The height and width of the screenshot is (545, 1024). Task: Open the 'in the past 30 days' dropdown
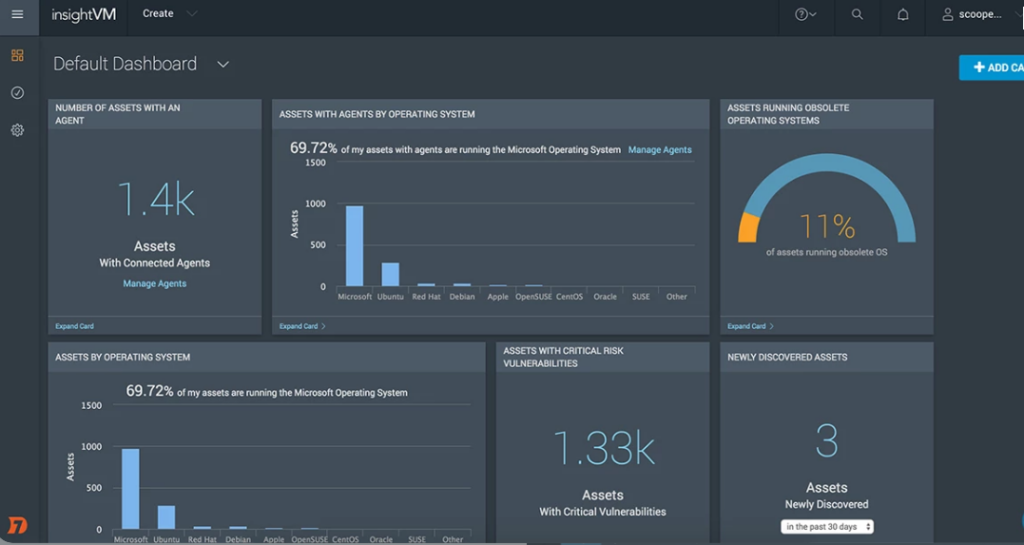coord(827,526)
